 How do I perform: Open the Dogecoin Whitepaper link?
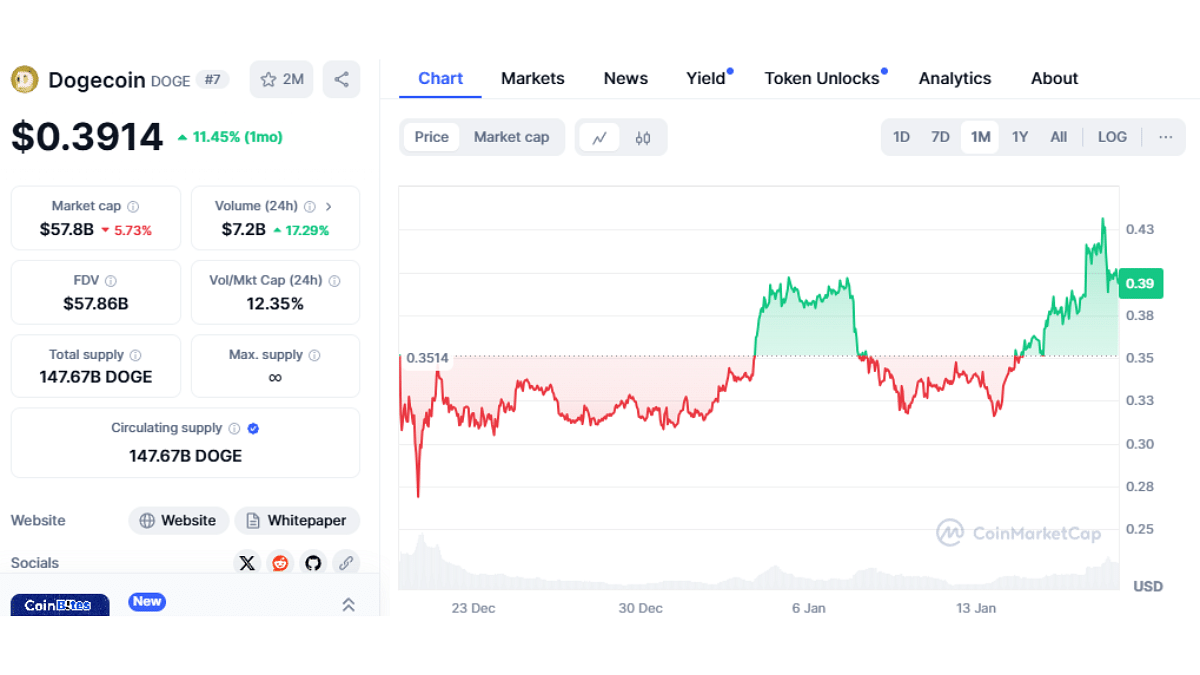[x=297, y=521]
